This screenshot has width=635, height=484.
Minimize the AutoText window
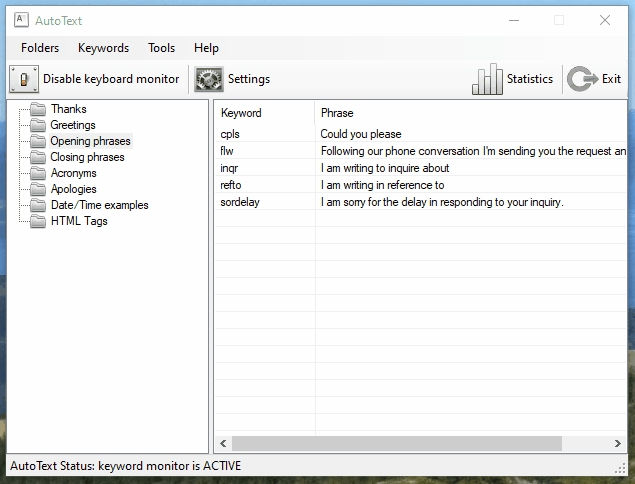pyautogui.click(x=514, y=20)
